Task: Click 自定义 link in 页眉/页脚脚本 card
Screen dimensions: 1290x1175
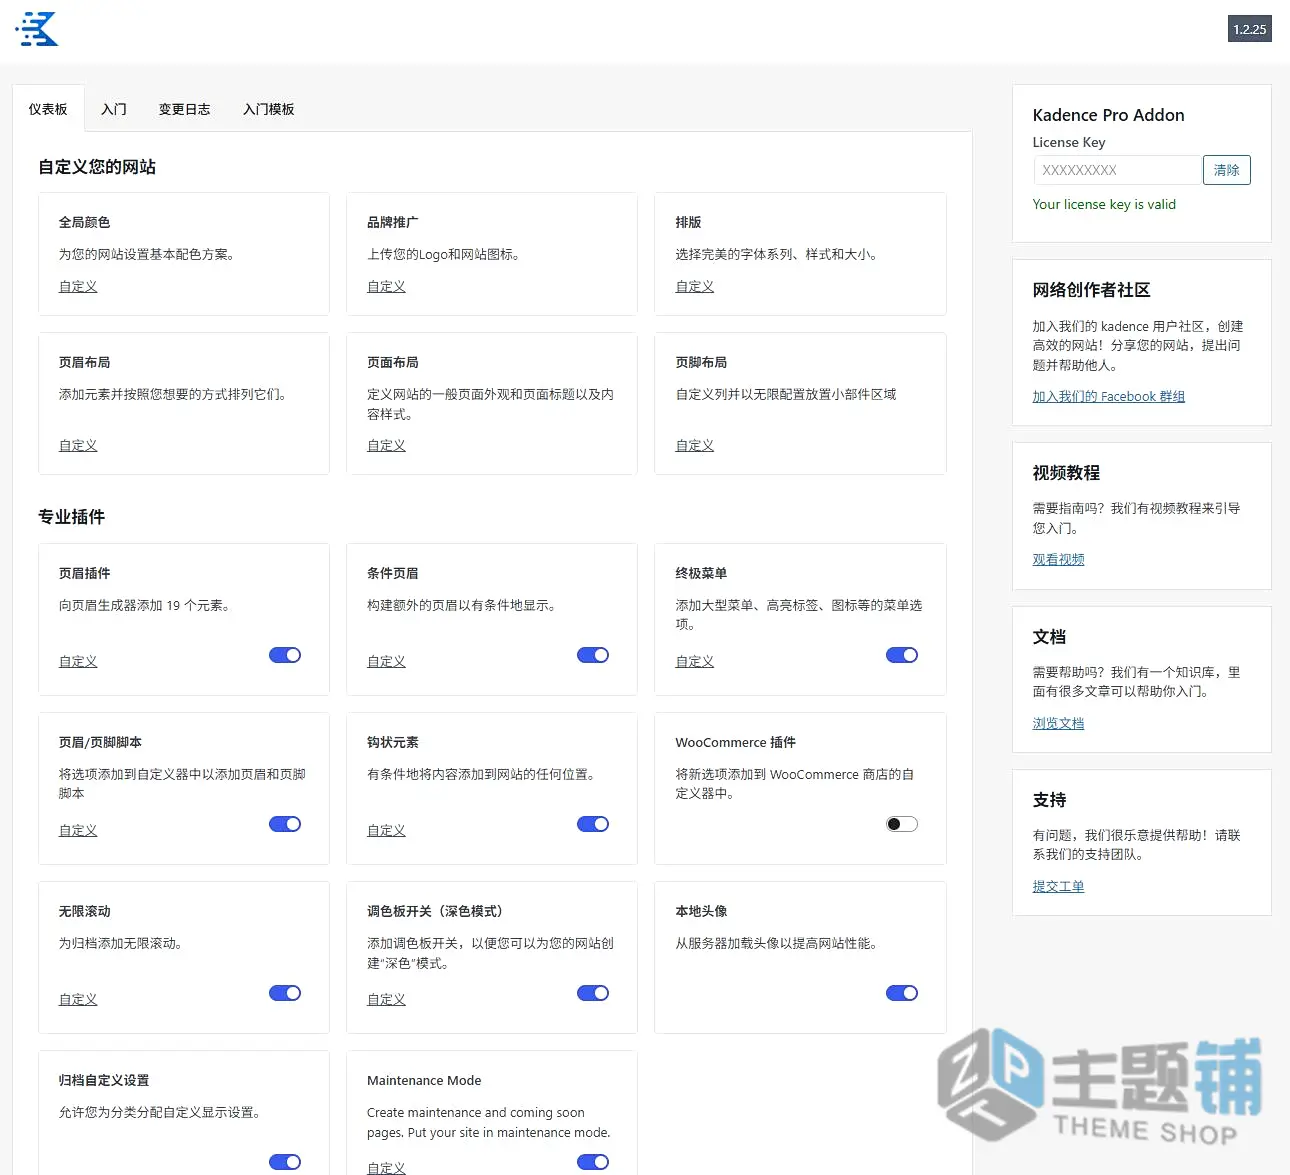Action: click(78, 830)
